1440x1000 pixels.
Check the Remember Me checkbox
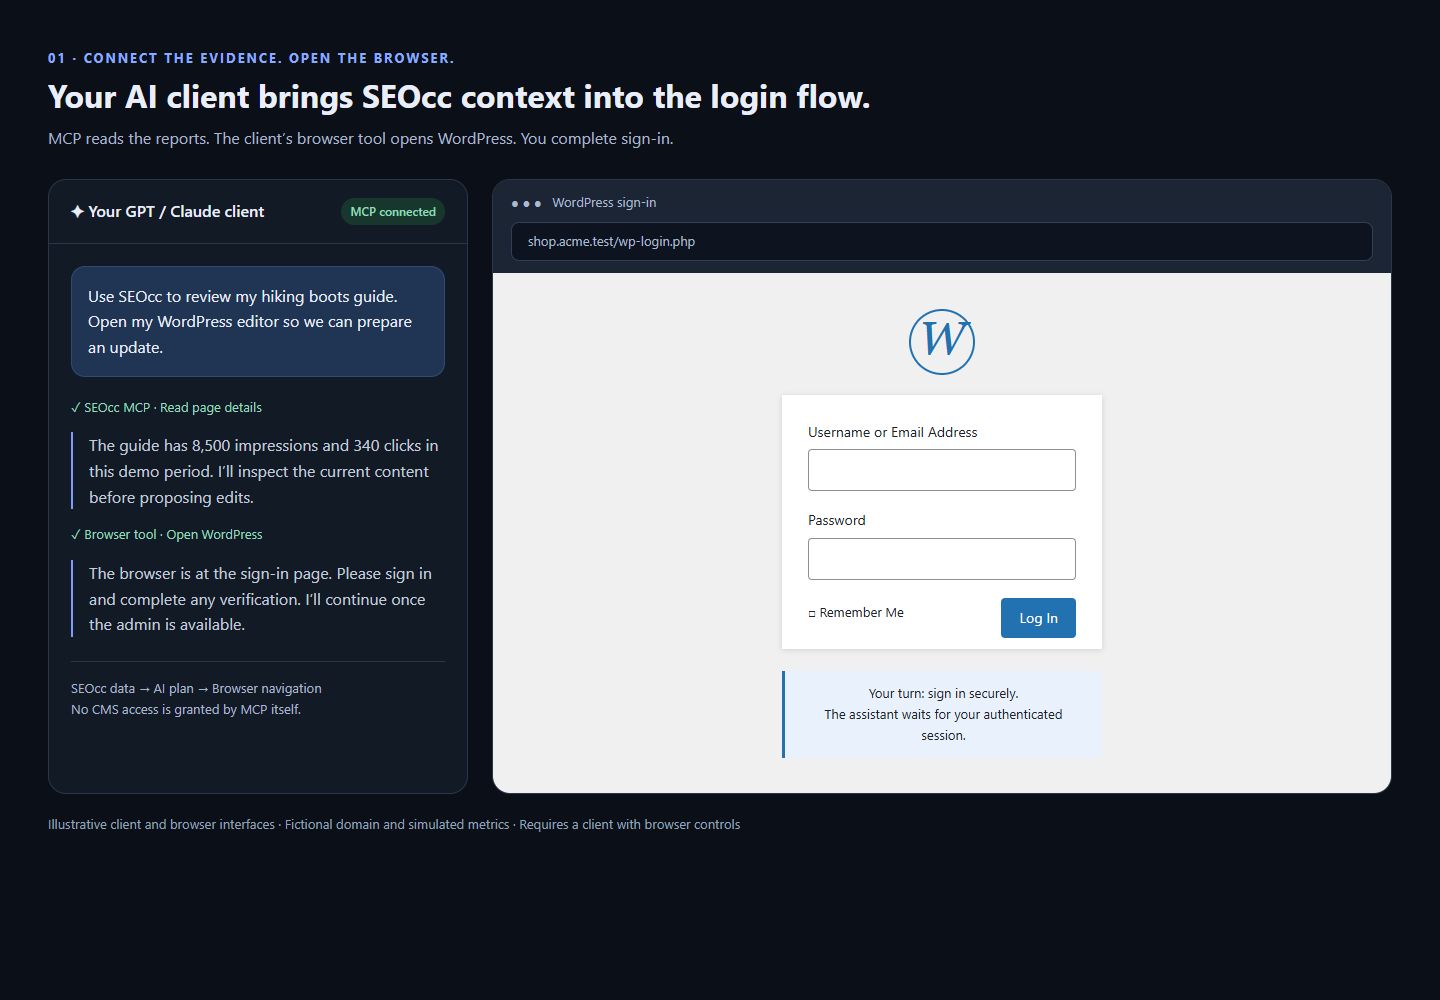[x=812, y=614]
